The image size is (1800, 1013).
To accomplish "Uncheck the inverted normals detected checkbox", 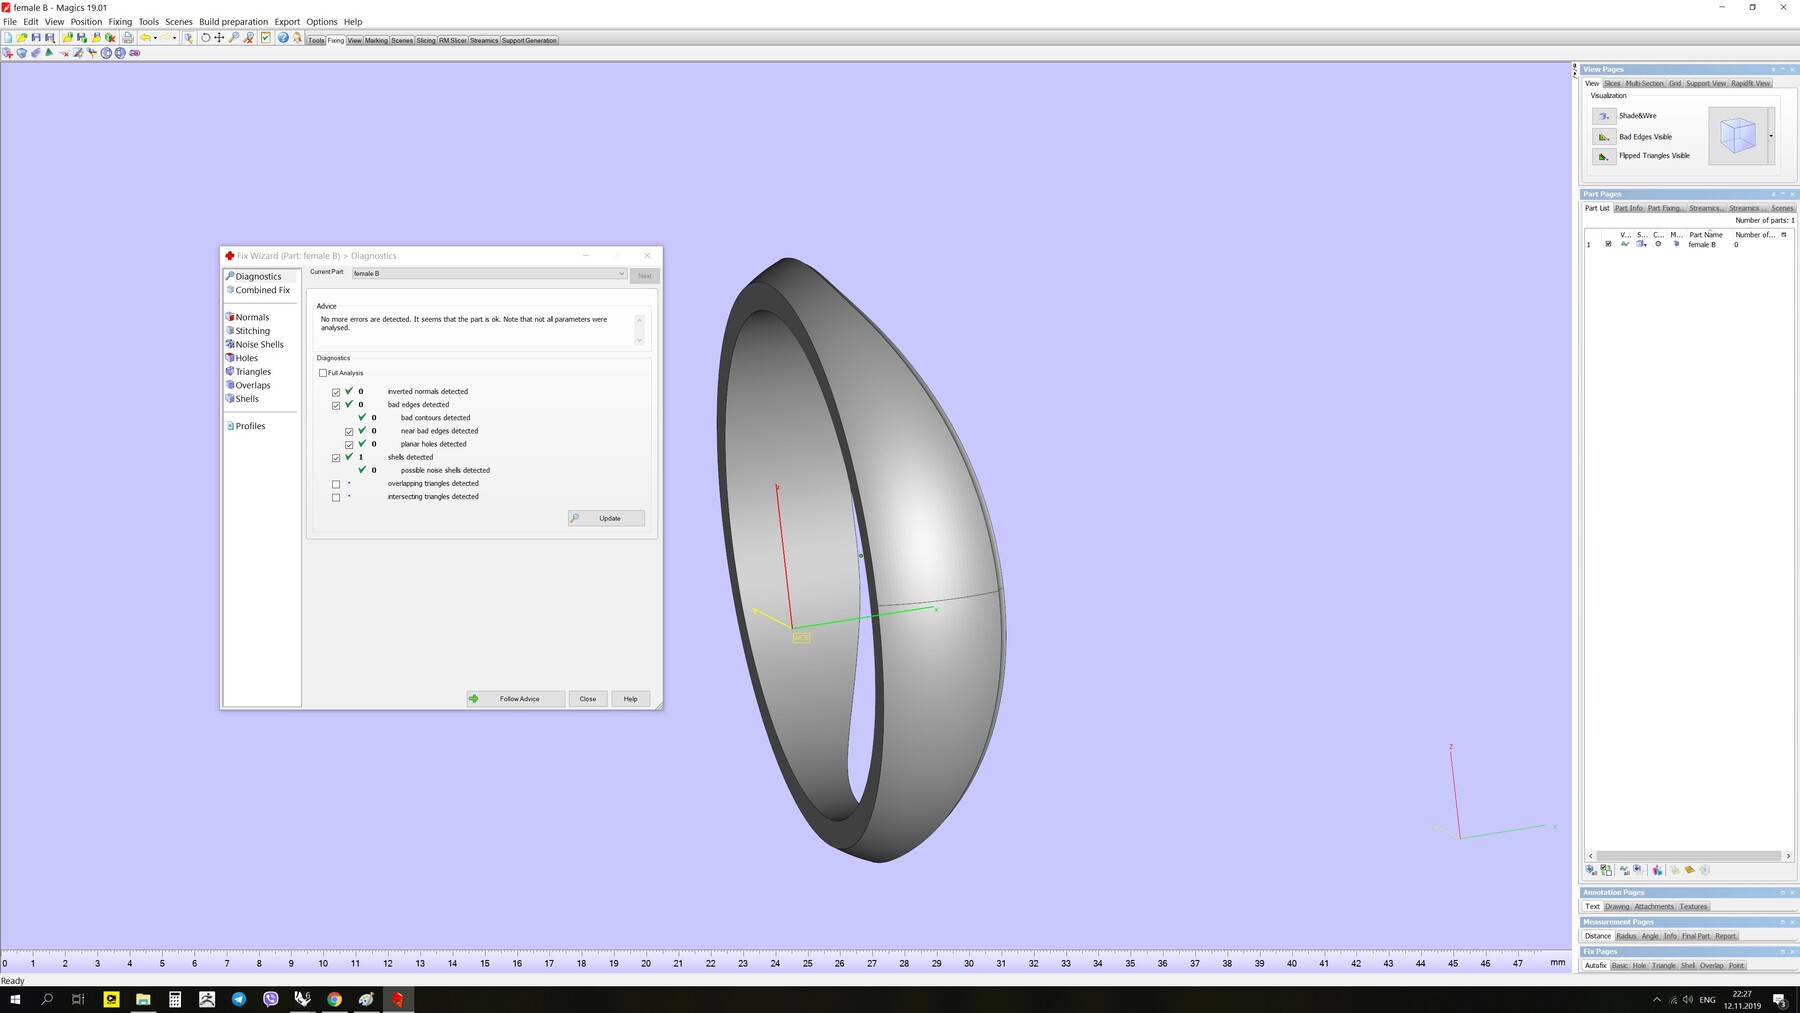I will [336, 392].
